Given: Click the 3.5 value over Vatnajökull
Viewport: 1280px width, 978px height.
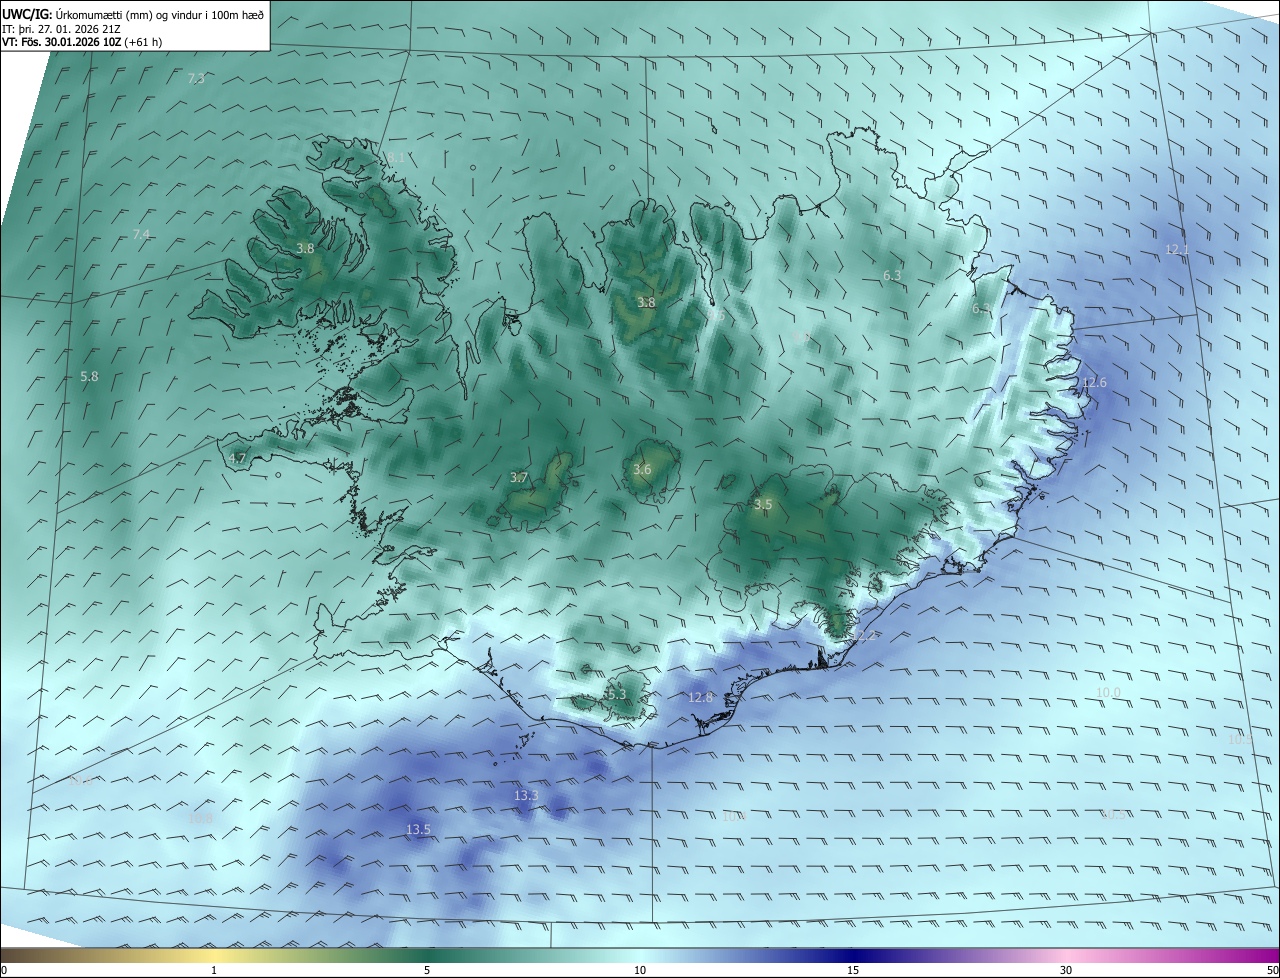Looking at the screenshot, I should [x=763, y=504].
